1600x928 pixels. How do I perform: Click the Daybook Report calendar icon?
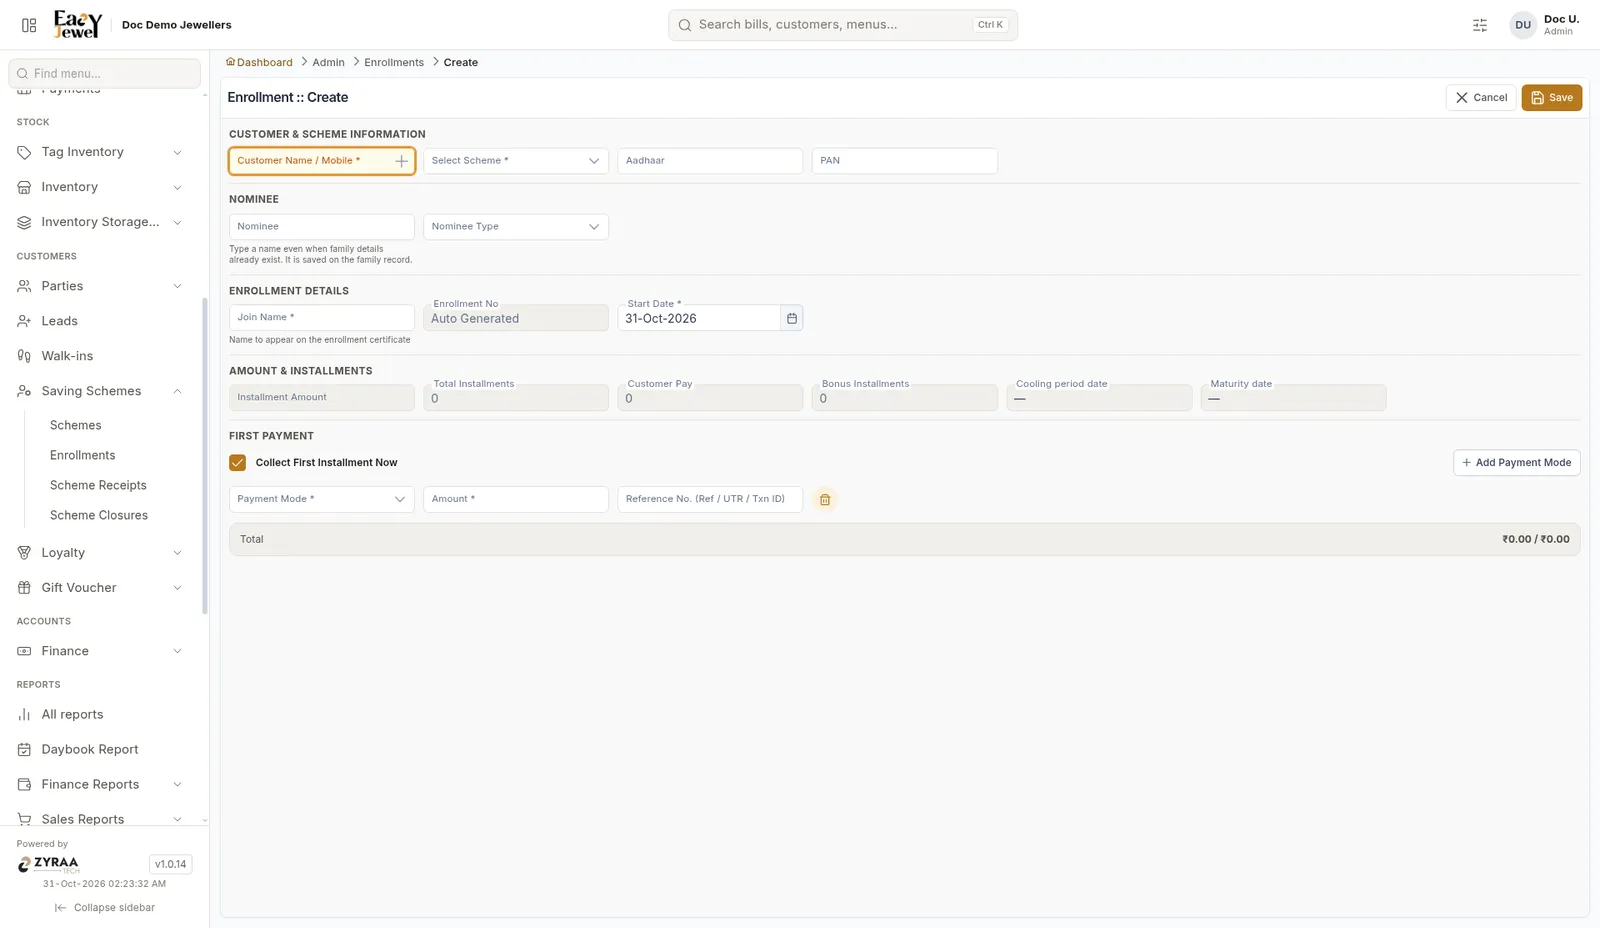[24, 750]
